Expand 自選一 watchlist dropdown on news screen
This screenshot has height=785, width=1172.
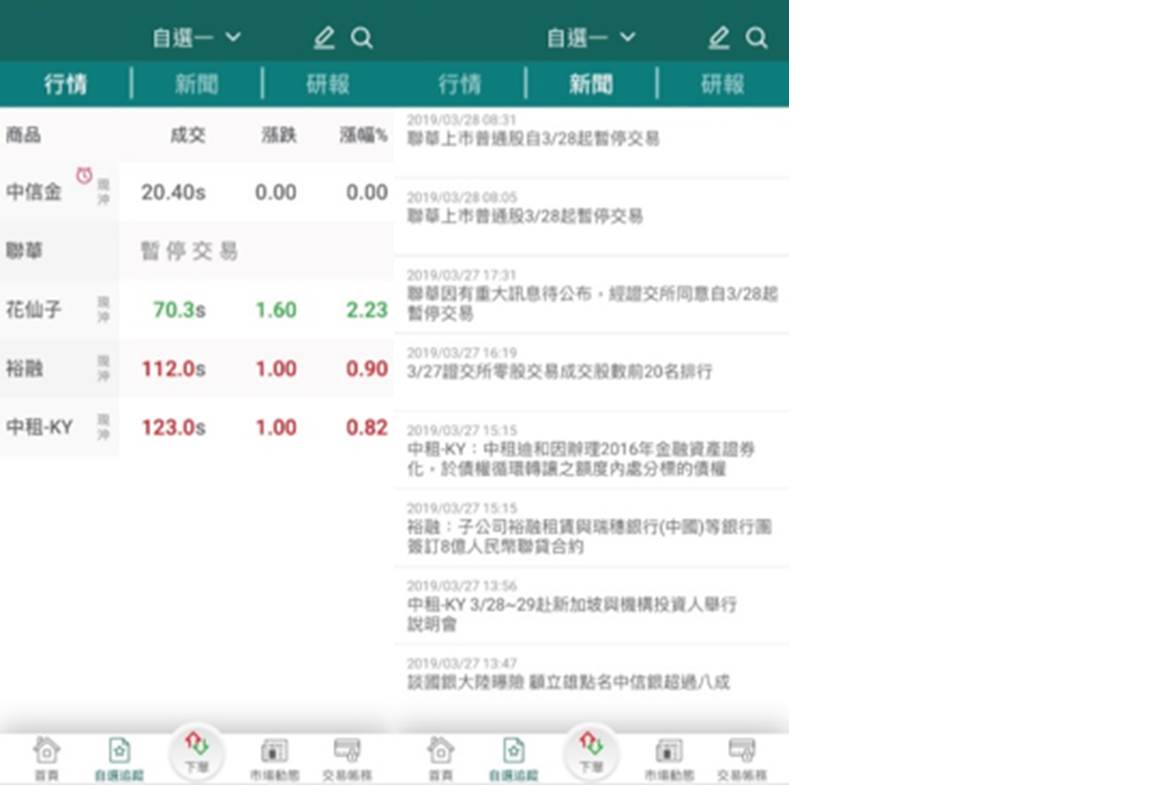tap(591, 37)
